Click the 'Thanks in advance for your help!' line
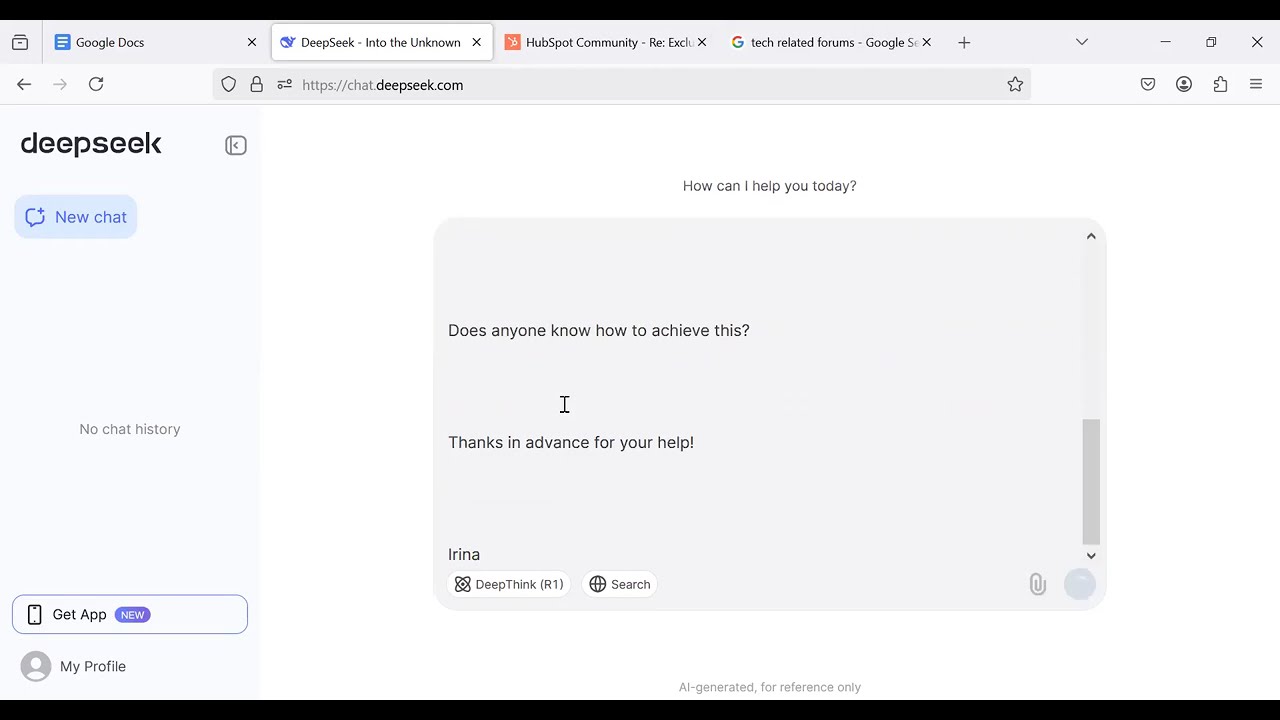1280x720 pixels. coord(571,443)
